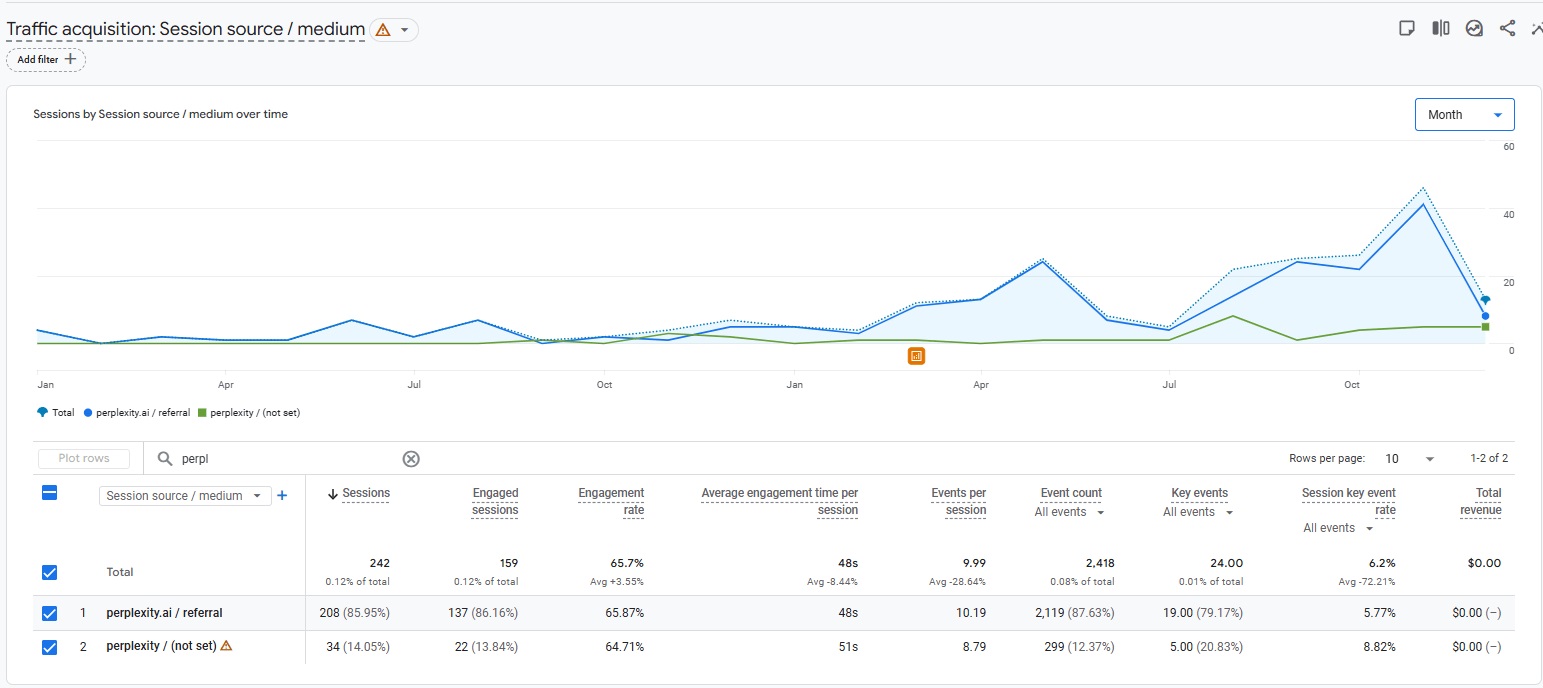This screenshot has height=688, width=1543.
Task: Open the sticky note annotation icon
Action: [x=1407, y=27]
